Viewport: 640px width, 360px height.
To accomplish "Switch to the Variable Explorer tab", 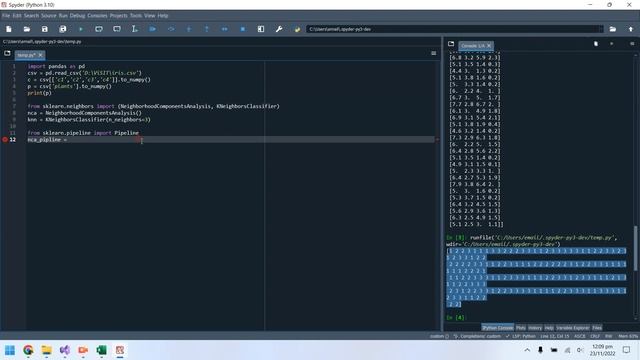I will coord(573,328).
